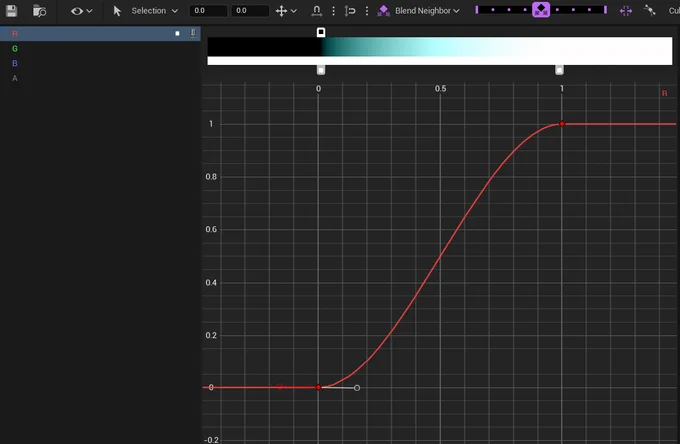680x444 pixels.
Task: Open the Blend Neighbor dropdown
Action: tap(427, 11)
